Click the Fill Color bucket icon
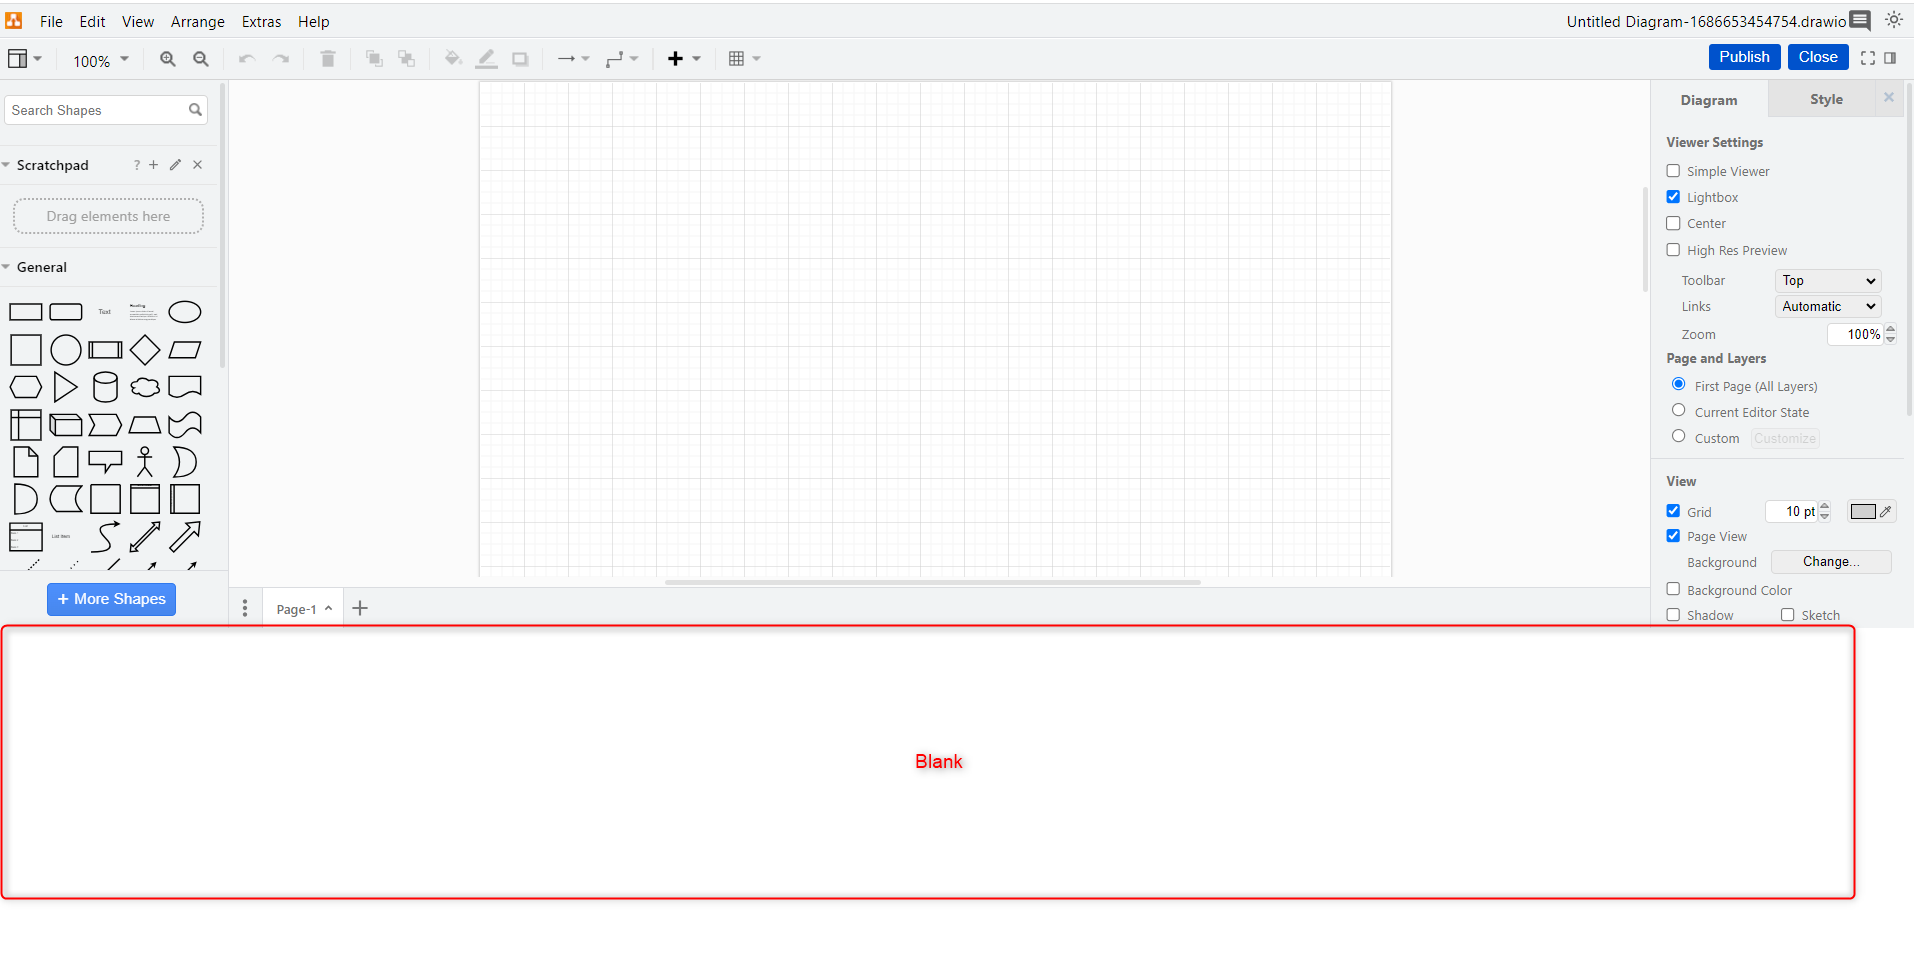 click(453, 59)
